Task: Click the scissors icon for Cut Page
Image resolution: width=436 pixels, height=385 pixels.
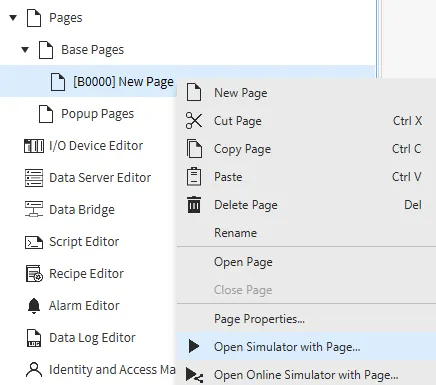Action: point(194,121)
